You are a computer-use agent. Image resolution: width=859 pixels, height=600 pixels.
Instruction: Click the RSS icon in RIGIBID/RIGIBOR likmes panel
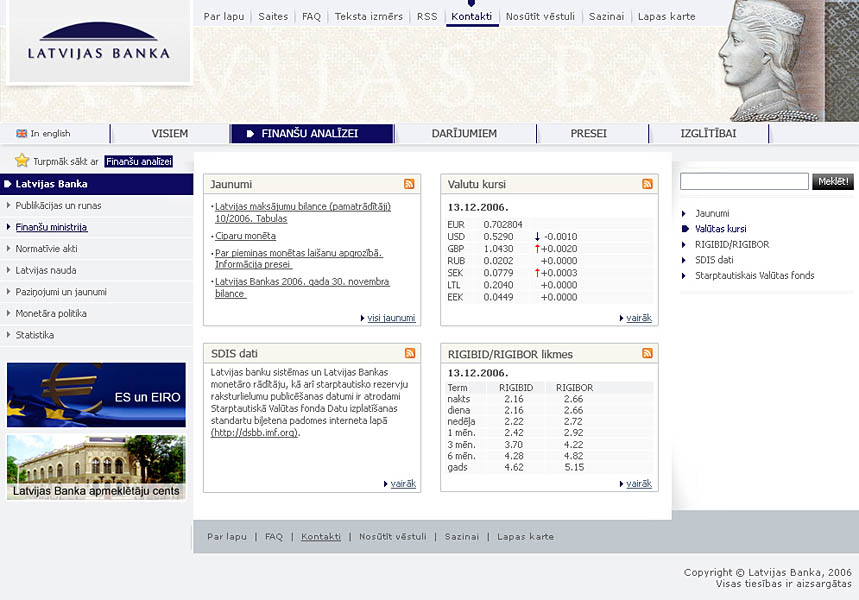coord(647,353)
